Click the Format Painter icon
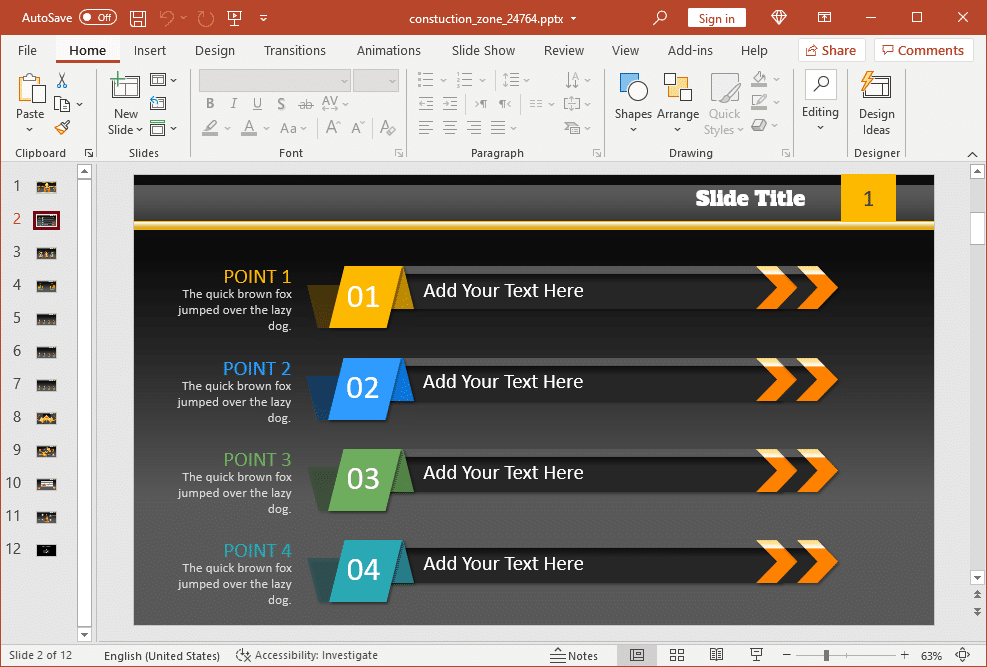 [x=62, y=127]
